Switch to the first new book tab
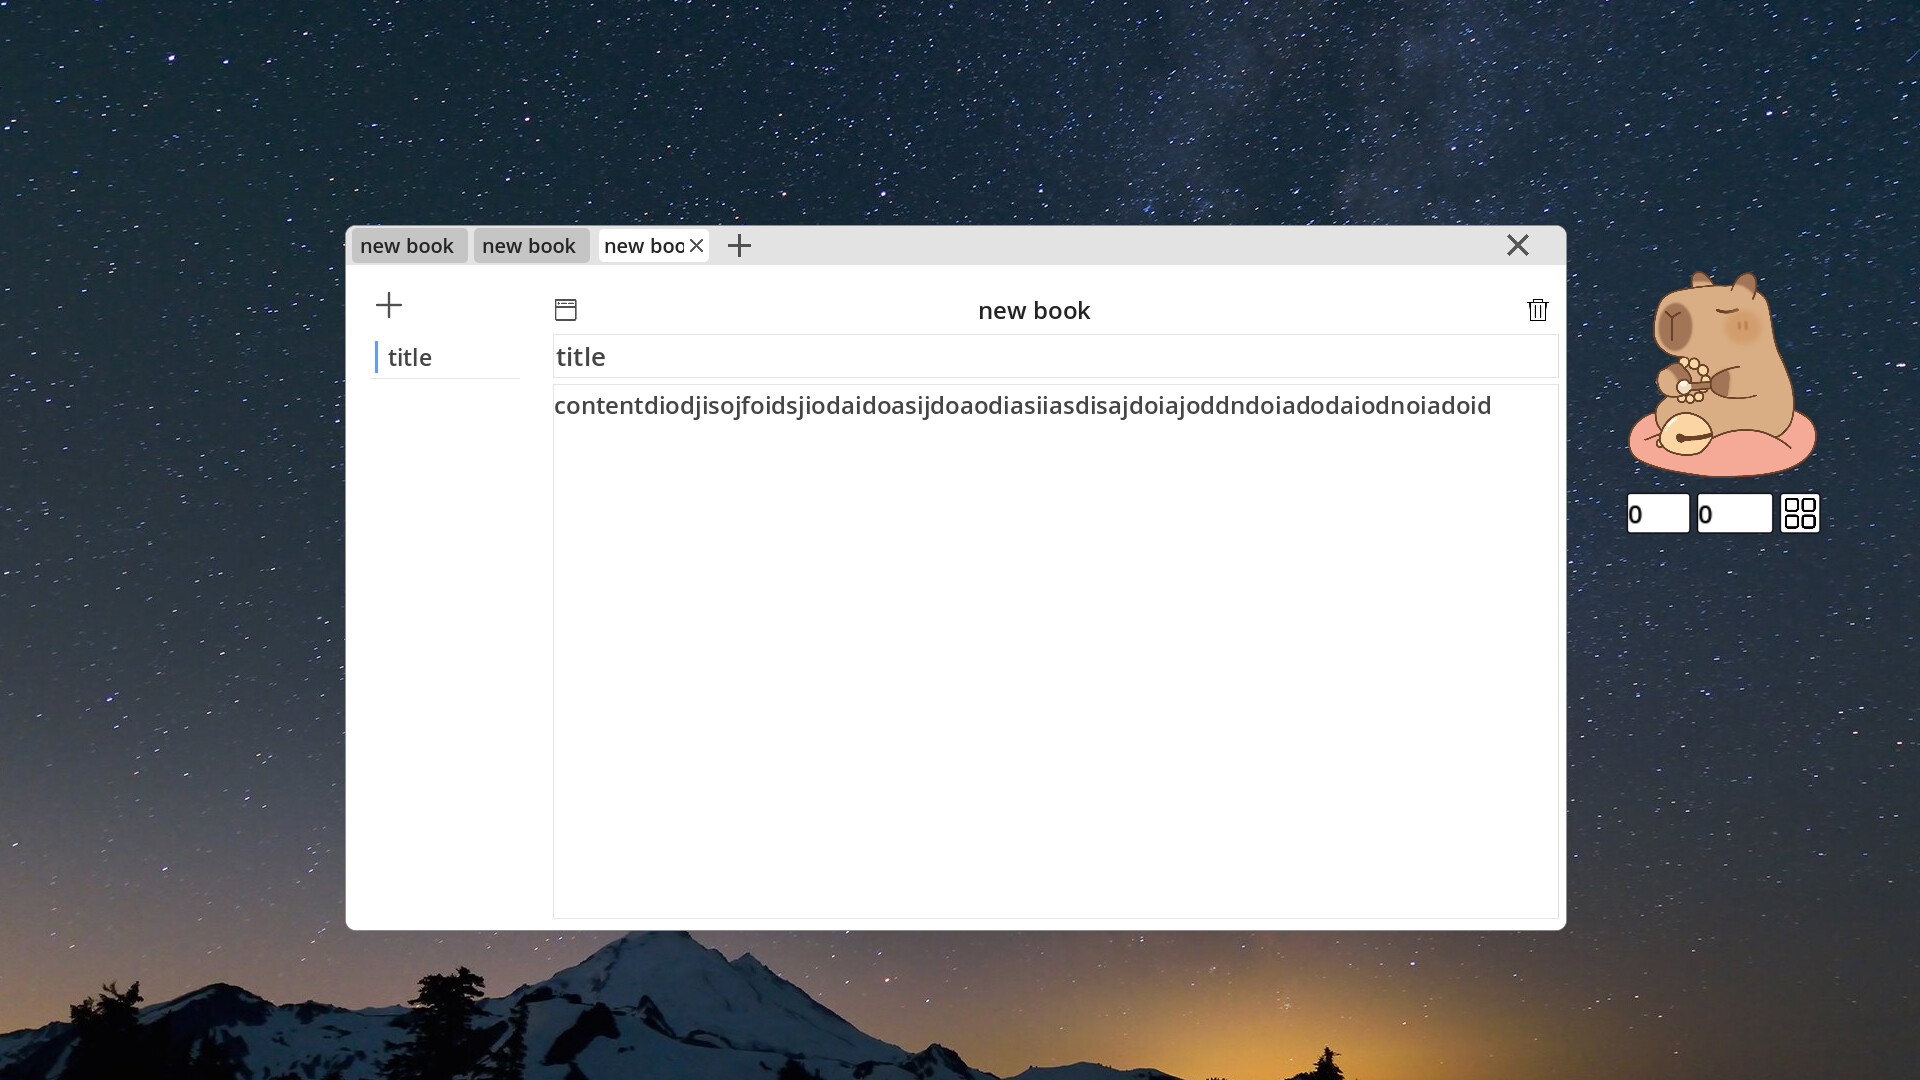 (408, 246)
